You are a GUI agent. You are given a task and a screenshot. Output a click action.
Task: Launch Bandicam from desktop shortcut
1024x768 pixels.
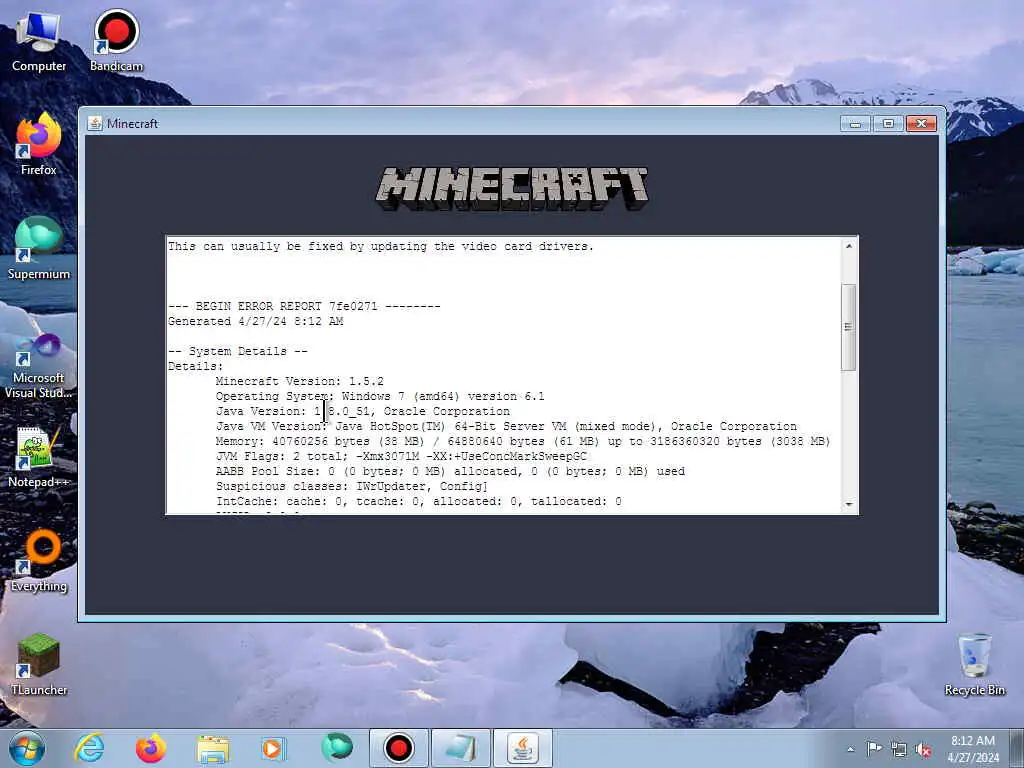116,40
